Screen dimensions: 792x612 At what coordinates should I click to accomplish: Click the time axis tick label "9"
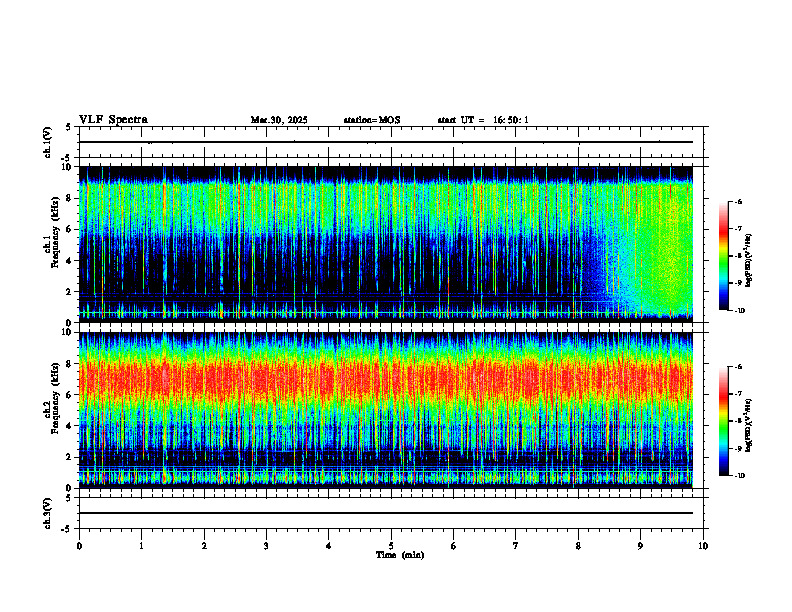[640, 546]
